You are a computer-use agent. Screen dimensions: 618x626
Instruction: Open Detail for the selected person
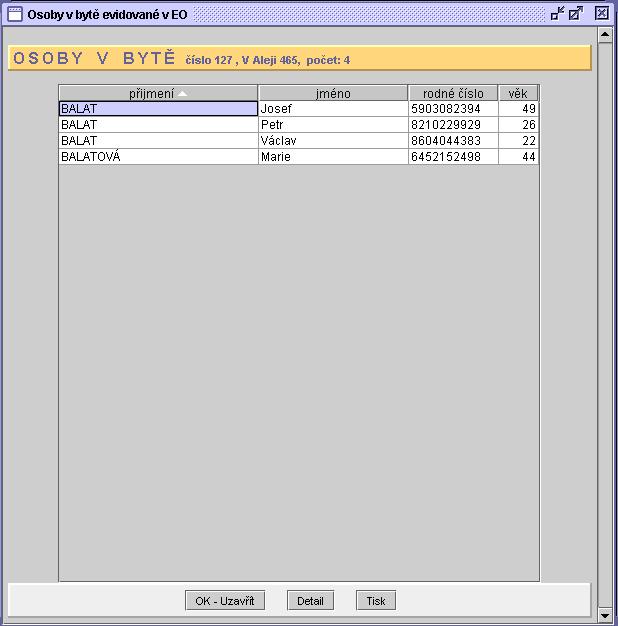tap(310, 600)
